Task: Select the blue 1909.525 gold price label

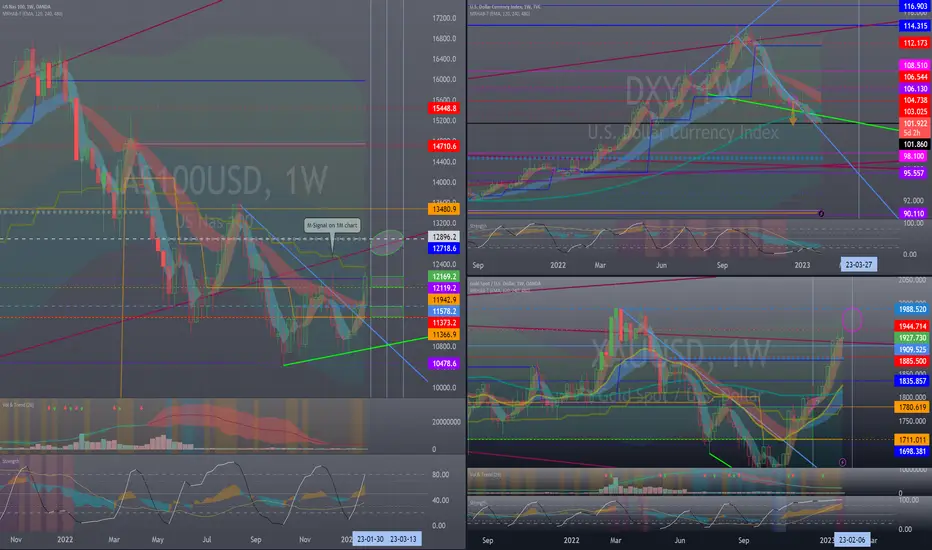Action: [912, 350]
